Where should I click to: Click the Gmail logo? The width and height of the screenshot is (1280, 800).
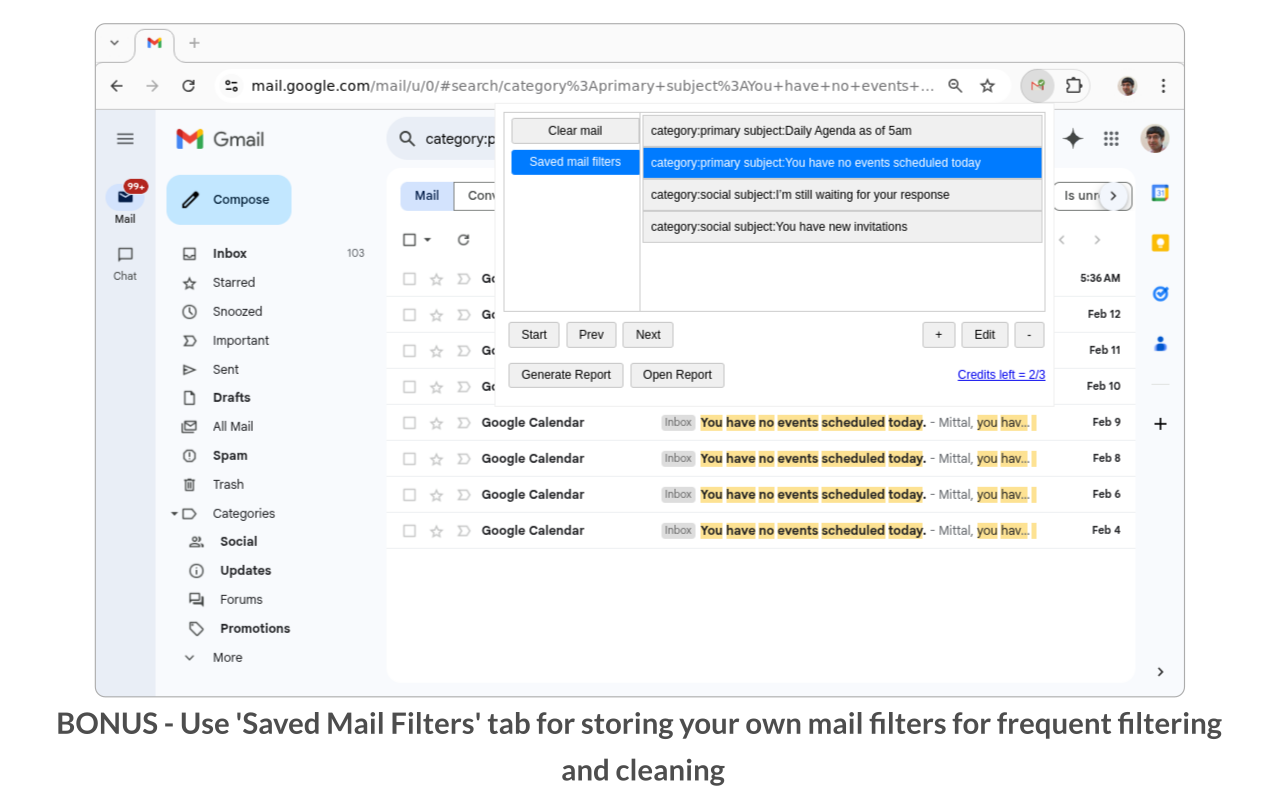point(220,139)
